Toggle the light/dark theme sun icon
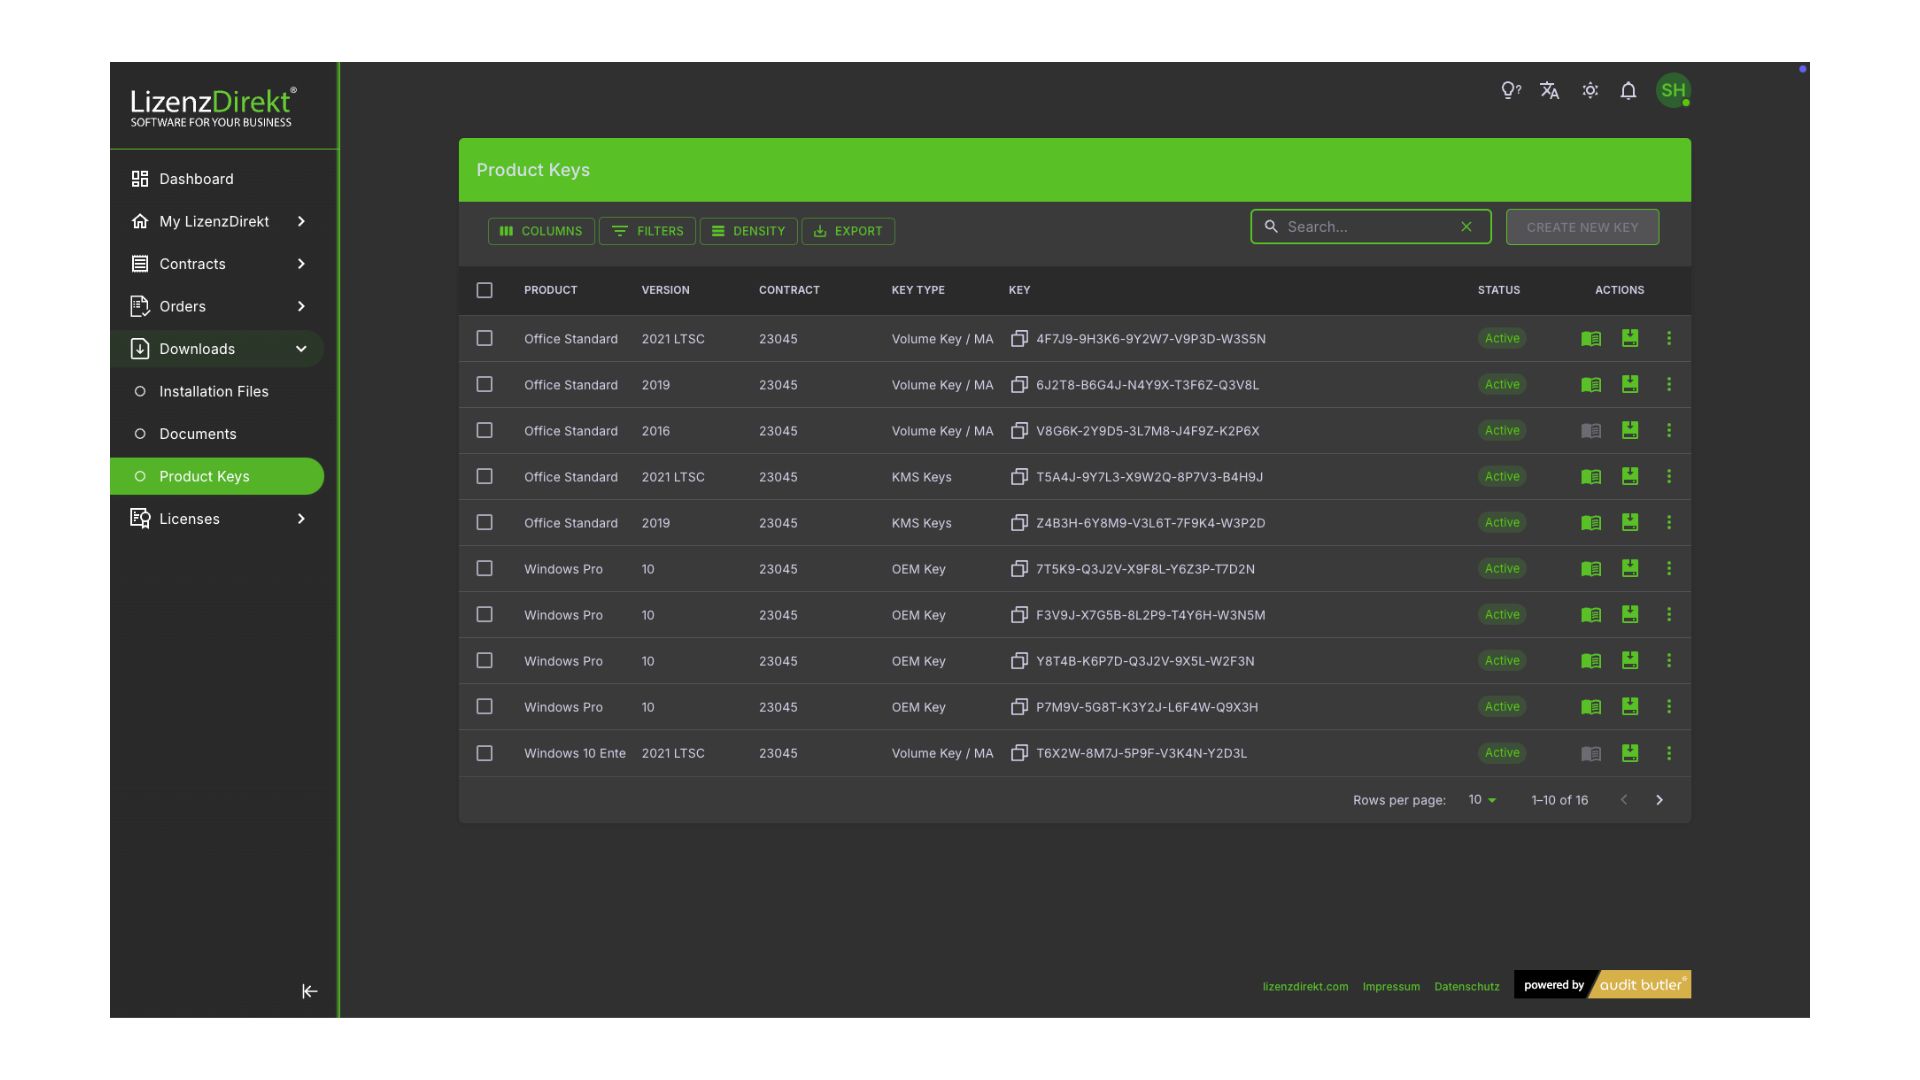The width and height of the screenshot is (1920, 1080). pyautogui.click(x=1590, y=91)
